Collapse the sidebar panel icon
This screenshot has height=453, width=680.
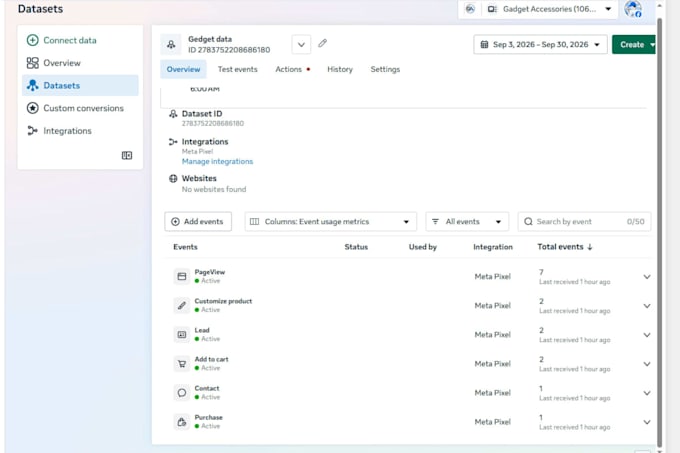[127, 155]
